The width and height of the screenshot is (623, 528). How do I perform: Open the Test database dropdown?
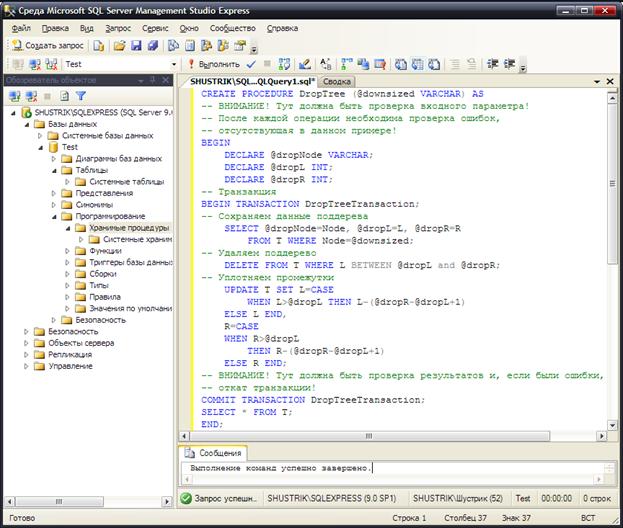(174, 64)
